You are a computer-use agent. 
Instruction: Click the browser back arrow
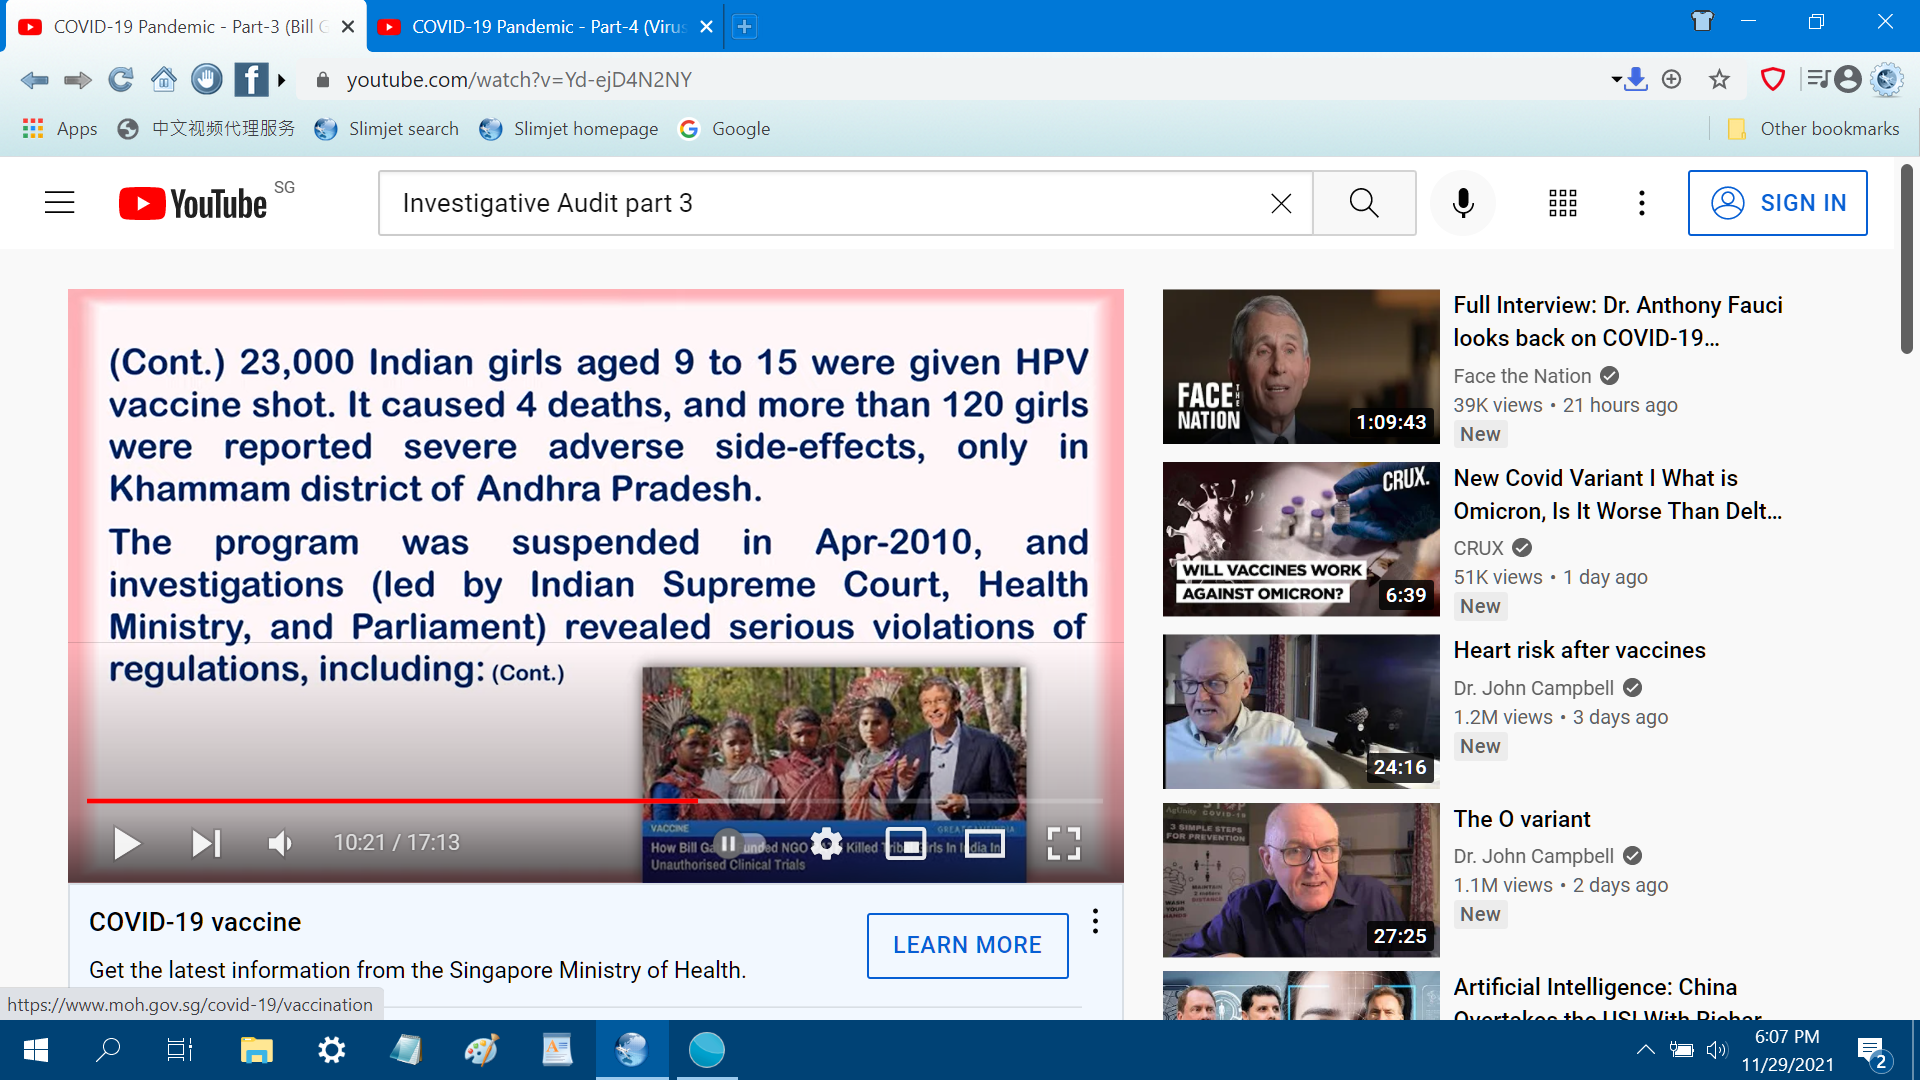[x=34, y=80]
